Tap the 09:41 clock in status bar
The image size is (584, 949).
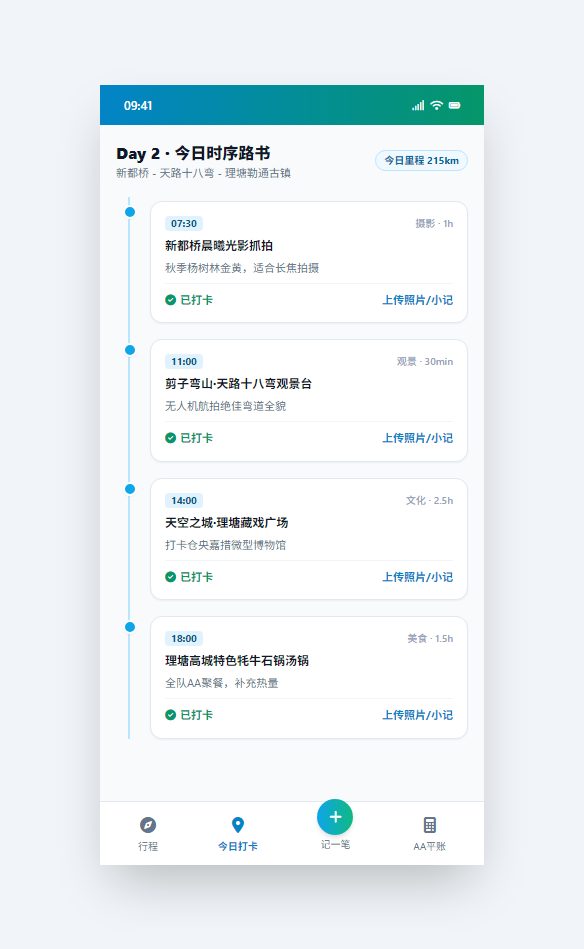click(138, 106)
